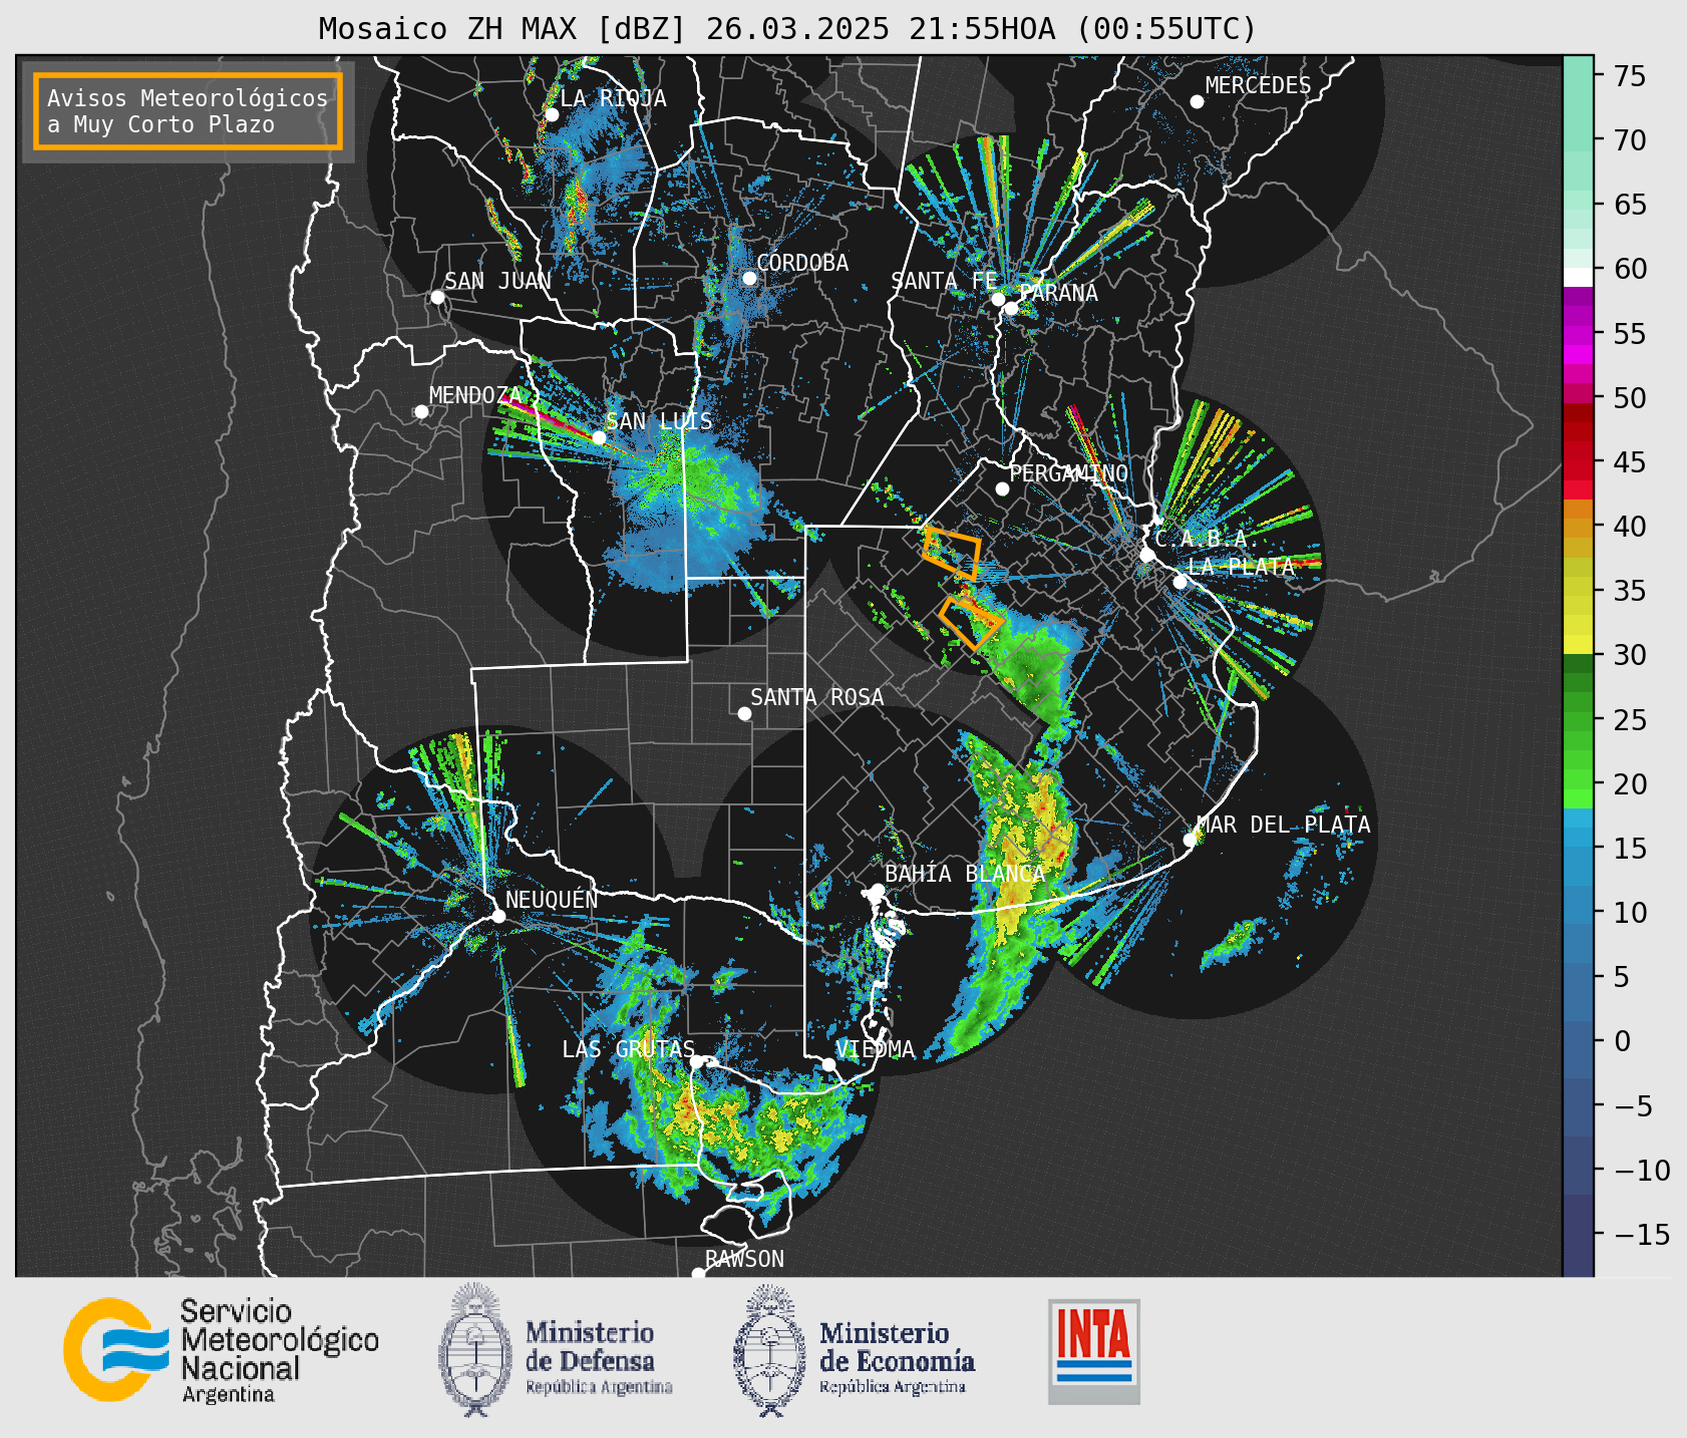Click the 20 dBZ scale label
The width and height of the screenshot is (1687, 1438).
[x=1629, y=784]
